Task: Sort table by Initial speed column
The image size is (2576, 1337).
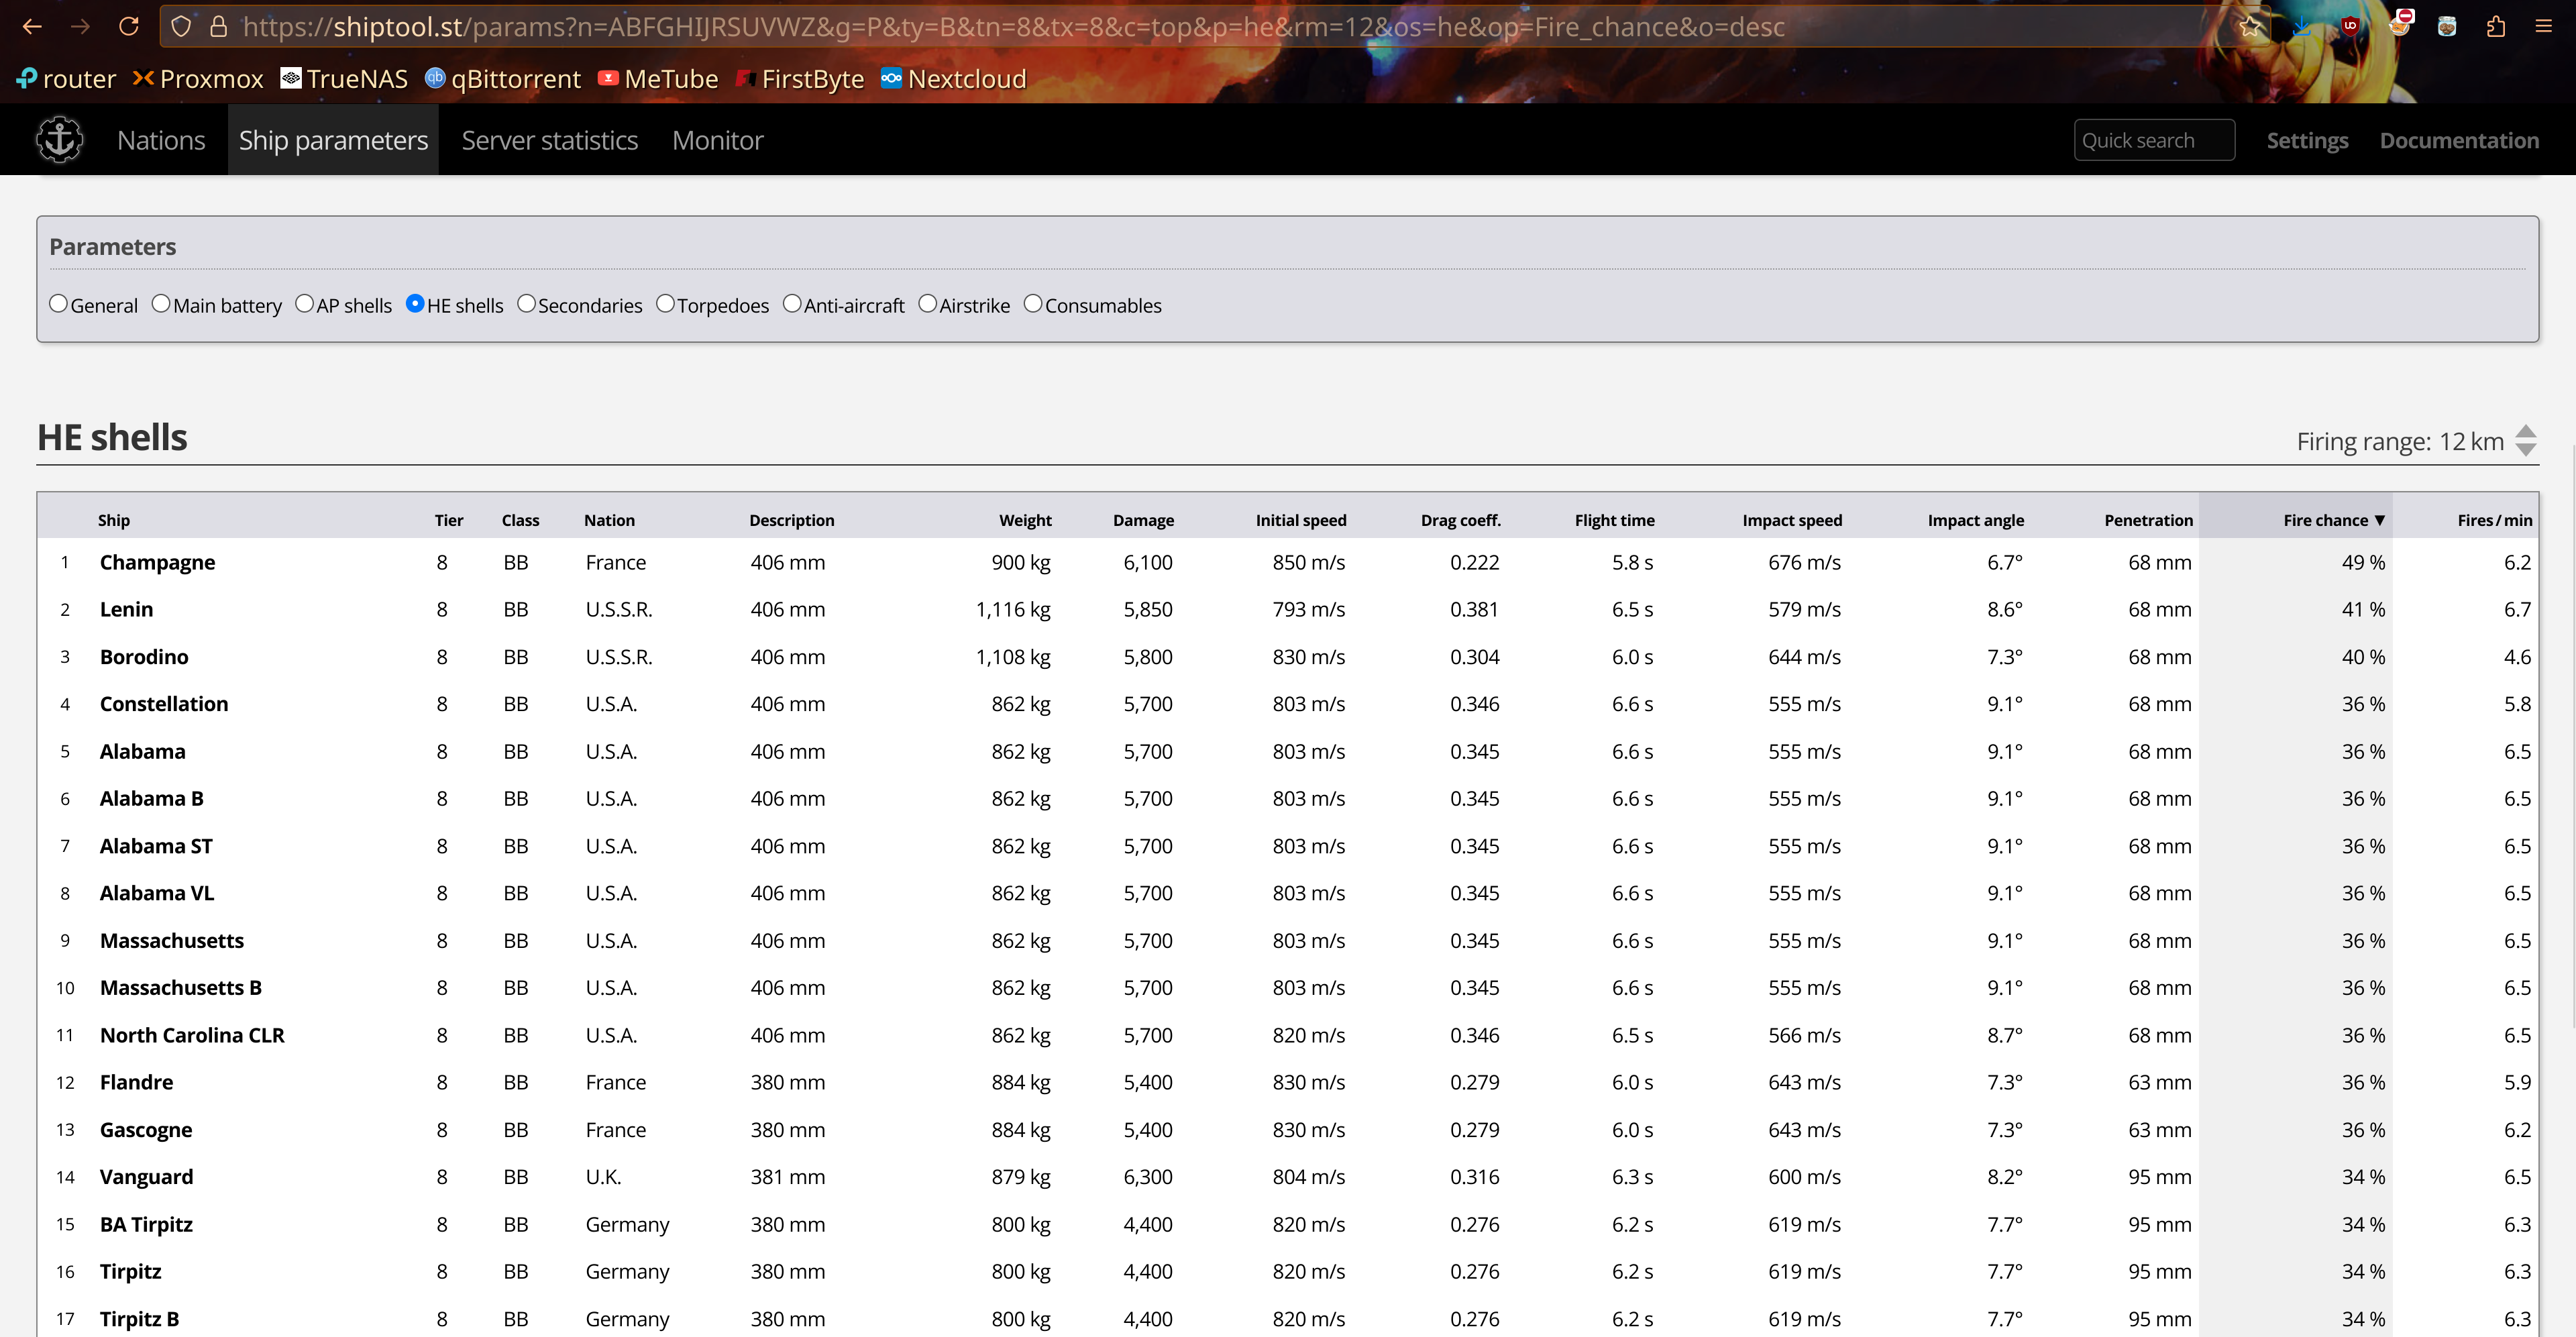Action: pyautogui.click(x=1301, y=520)
